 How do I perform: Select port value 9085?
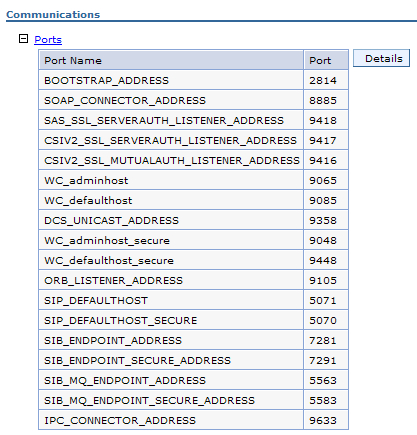tap(323, 200)
